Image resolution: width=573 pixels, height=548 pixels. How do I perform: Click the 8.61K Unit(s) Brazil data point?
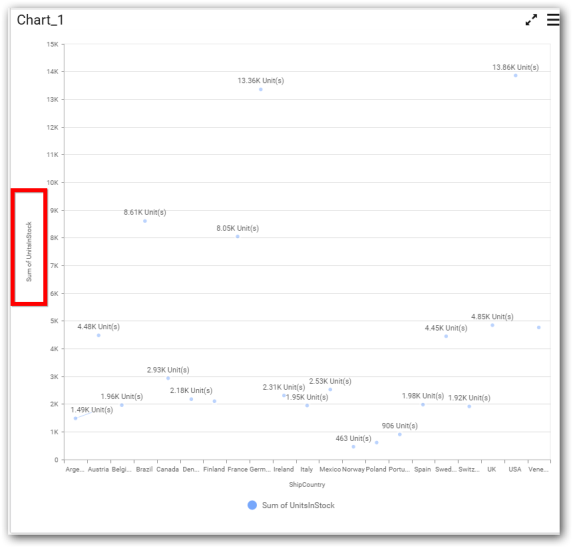coord(145,221)
